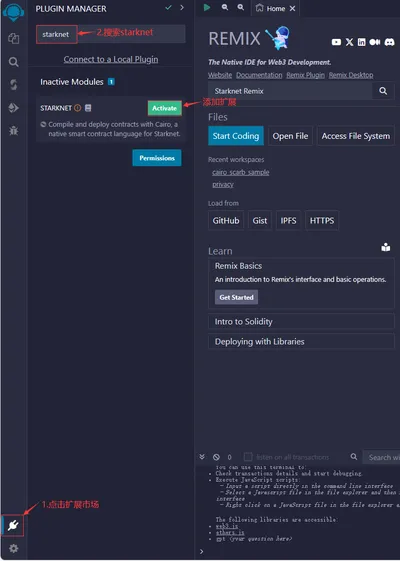This screenshot has width=400, height=561.
Task: Click Connect to a Local Plugin link
Action: point(111,59)
